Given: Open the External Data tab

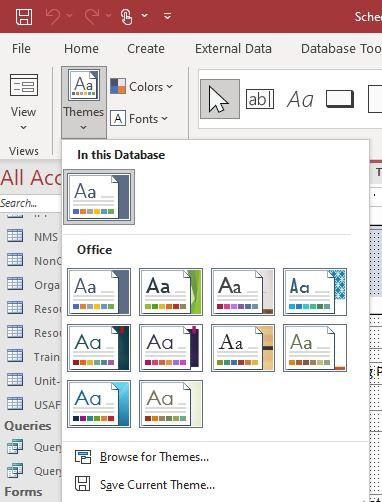Looking at the screenshot, I should coord(233,49).
